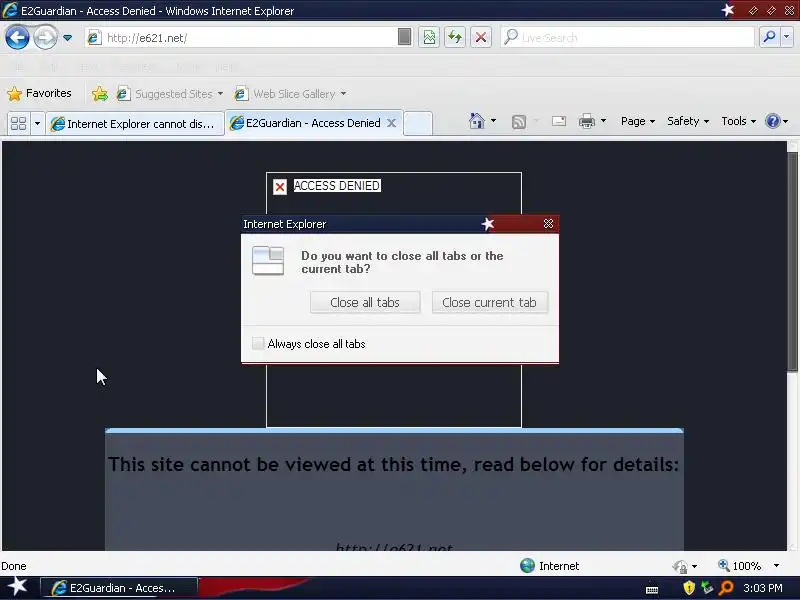The image size is (800, 600).
Task: Open a new blank tab
Action: [418, 124]
